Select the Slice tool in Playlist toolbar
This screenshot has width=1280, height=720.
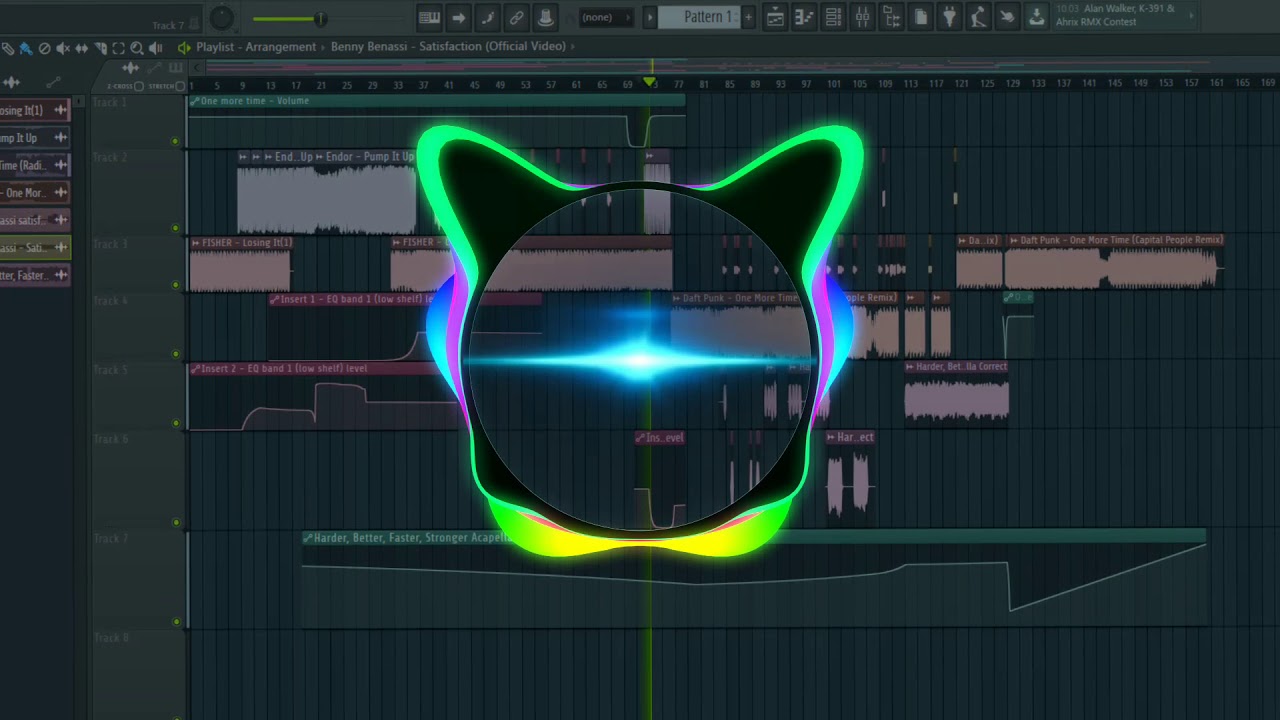(100, 48)
